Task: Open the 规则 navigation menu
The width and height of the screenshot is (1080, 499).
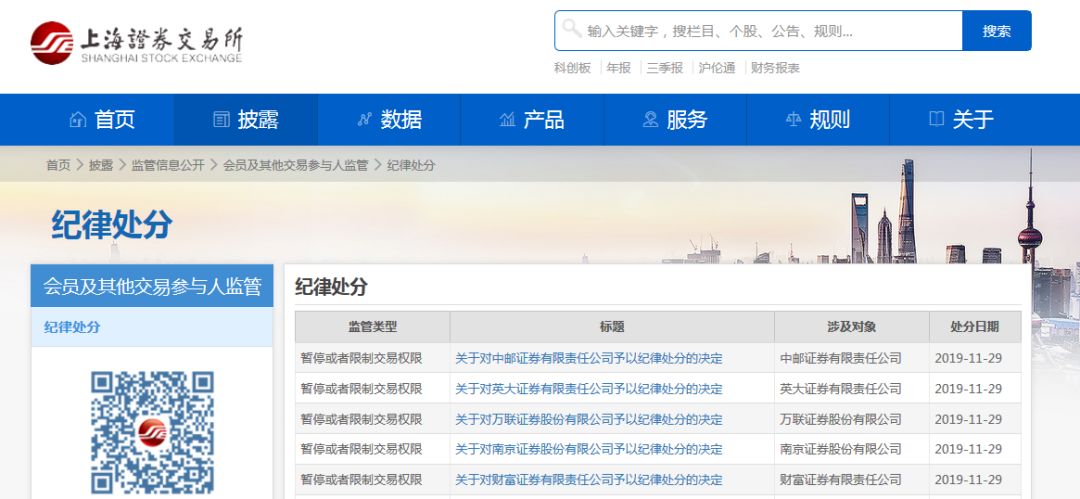Action: click(x=818, y=120)
